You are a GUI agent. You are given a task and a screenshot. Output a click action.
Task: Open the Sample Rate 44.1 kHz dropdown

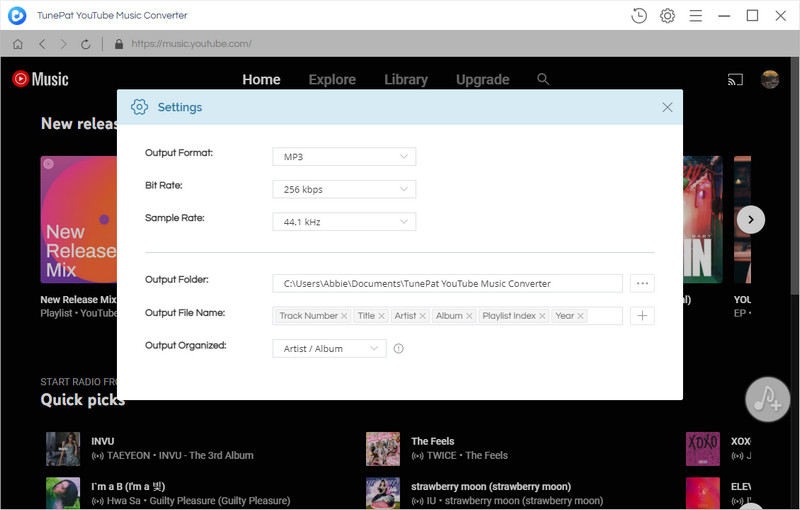pyautogui.click(x=344, y=222)
